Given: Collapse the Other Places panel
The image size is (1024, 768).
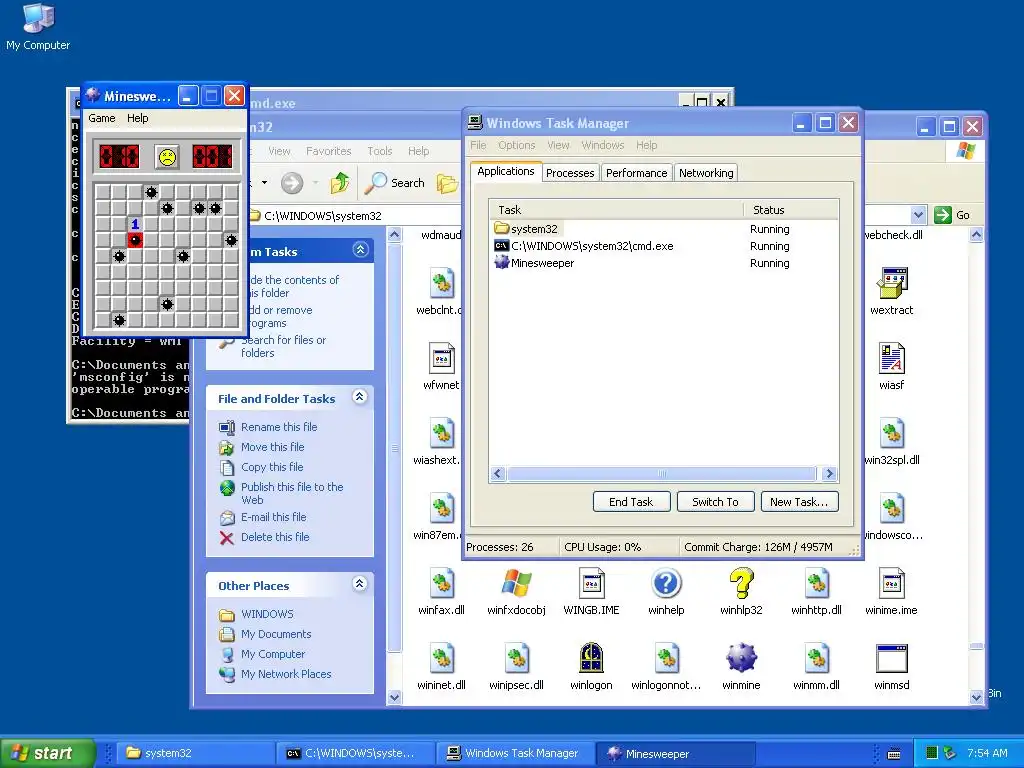Looking at the screenshot, I should (359, 583).
